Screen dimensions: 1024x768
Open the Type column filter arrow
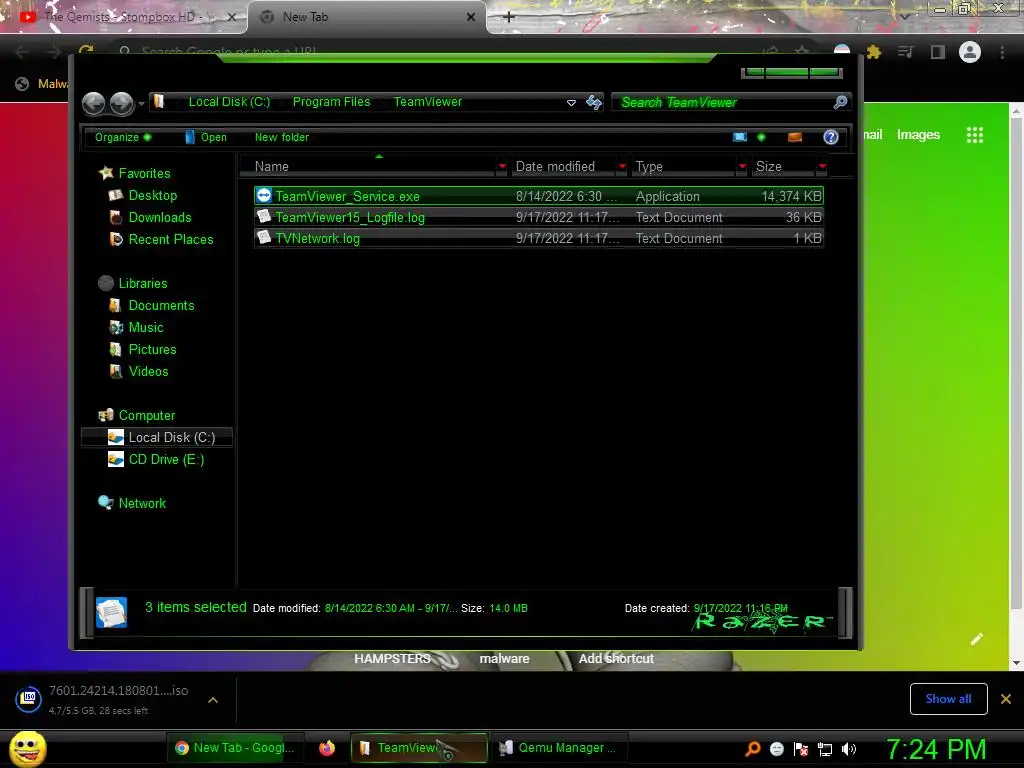[x=743, y=167]
